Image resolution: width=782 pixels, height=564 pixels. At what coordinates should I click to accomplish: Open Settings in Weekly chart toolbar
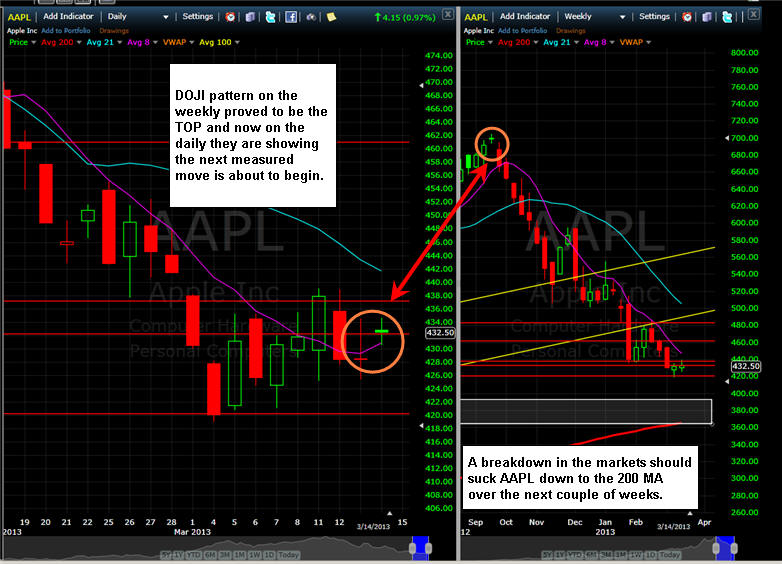654,16
